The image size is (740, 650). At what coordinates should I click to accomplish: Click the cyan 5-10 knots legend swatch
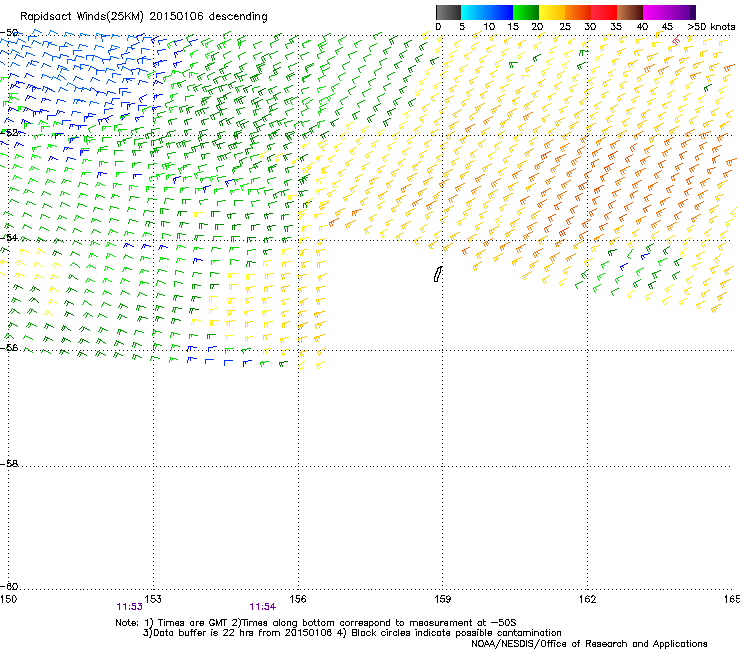(474, 12)
